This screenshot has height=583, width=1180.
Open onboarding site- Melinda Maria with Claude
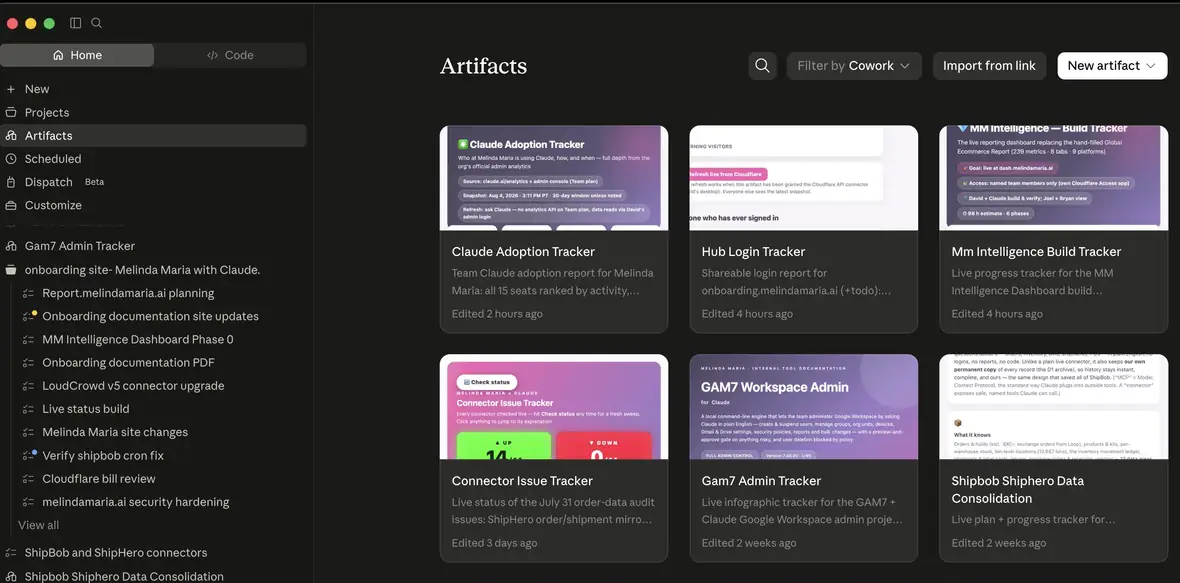[154, 269]
